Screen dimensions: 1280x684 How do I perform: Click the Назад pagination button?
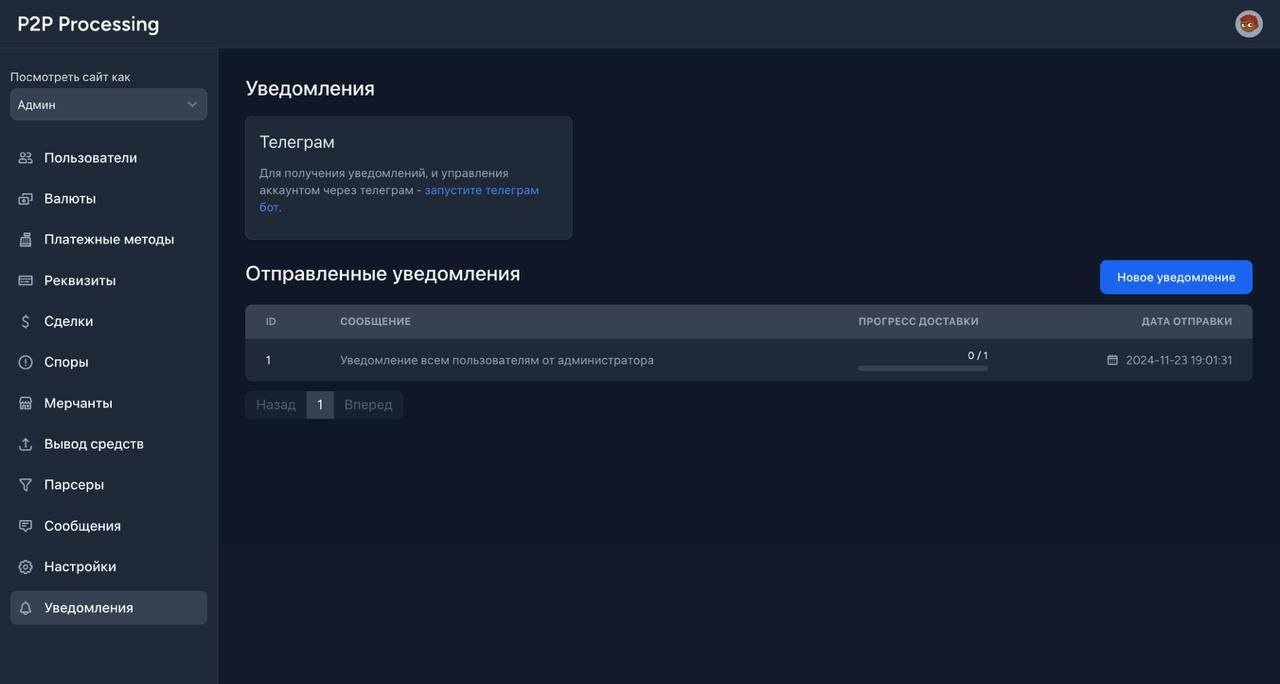point(276,405)
